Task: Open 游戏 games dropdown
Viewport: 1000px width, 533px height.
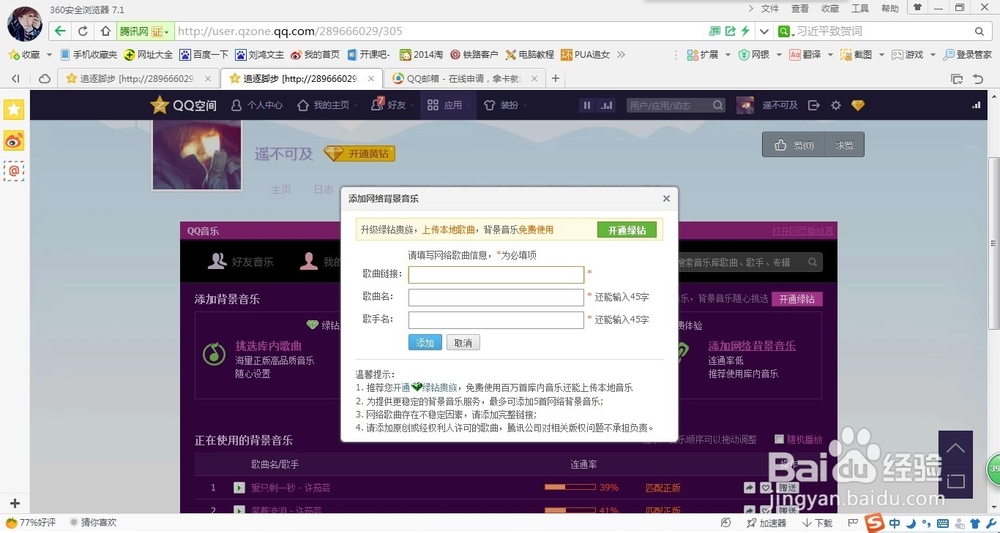Action: pos(913,55)
